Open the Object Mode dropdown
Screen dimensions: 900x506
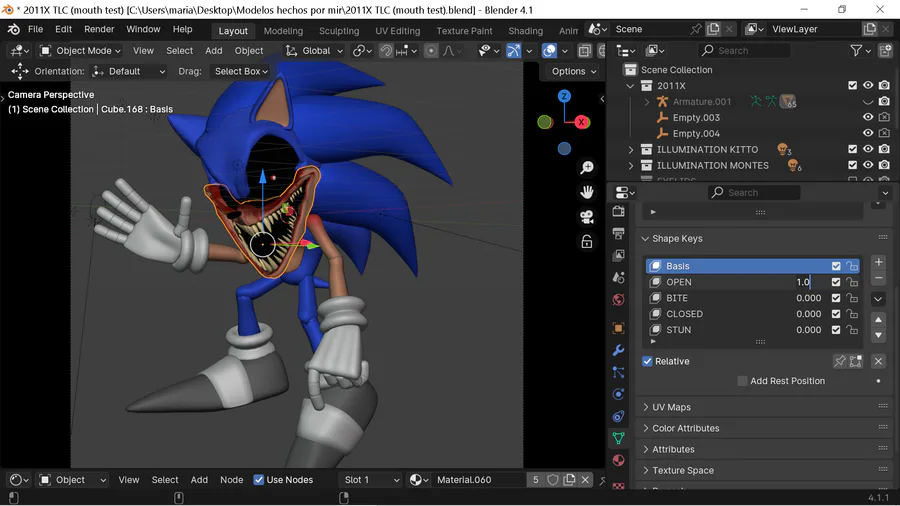[80, 50]
